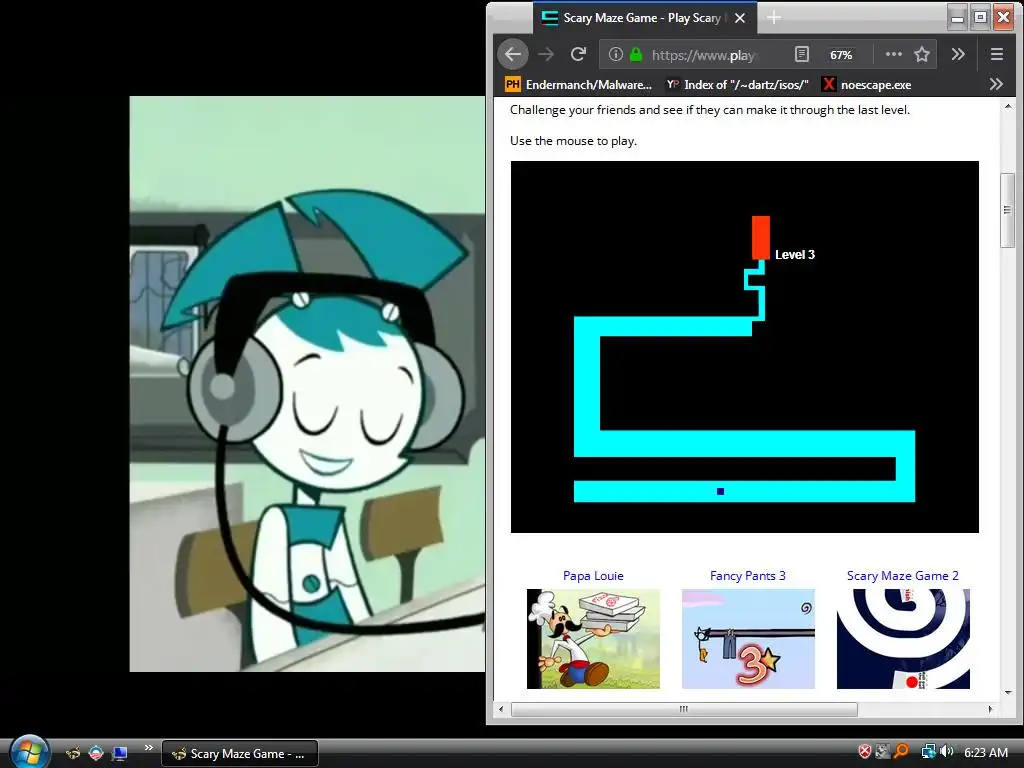Click the vertical scrollbar thumb
The image size is (1024, 768).
(x=1007, y=210)
